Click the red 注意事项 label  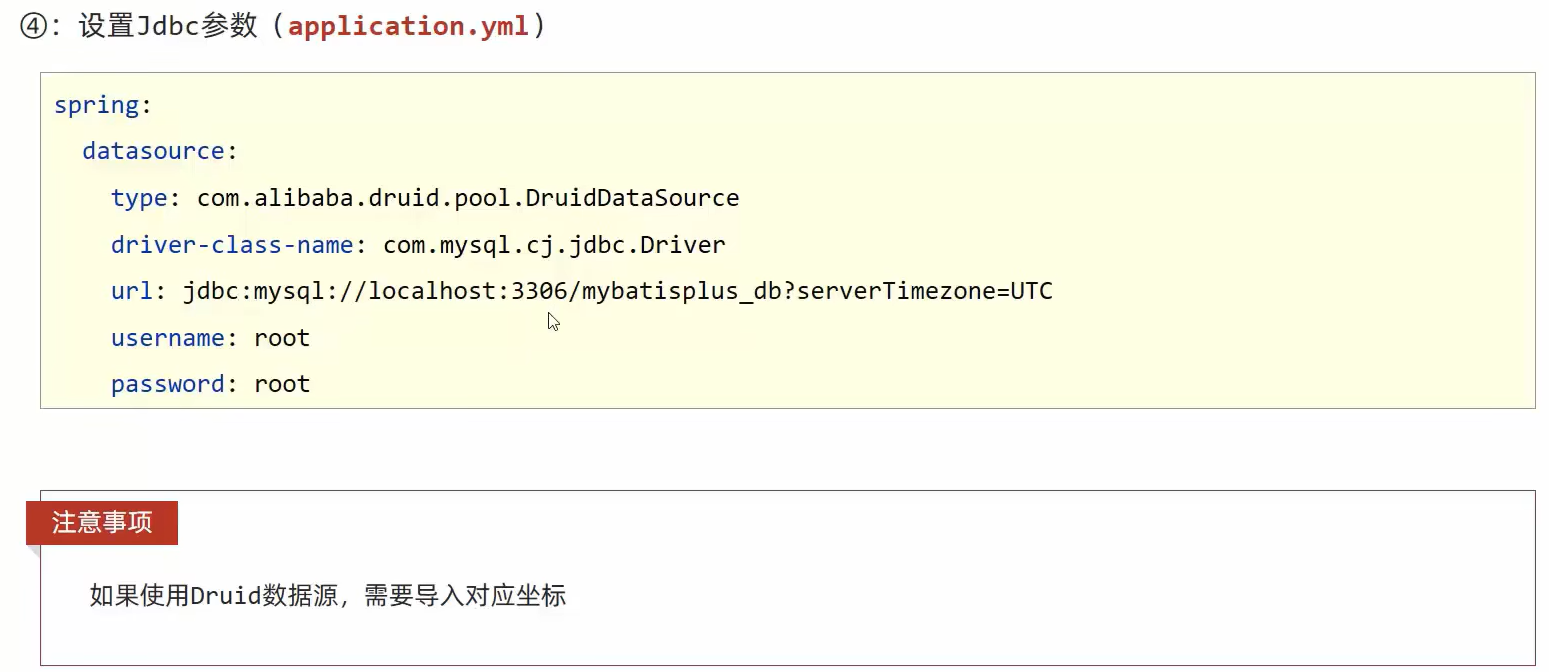click(x=102, y=523)
